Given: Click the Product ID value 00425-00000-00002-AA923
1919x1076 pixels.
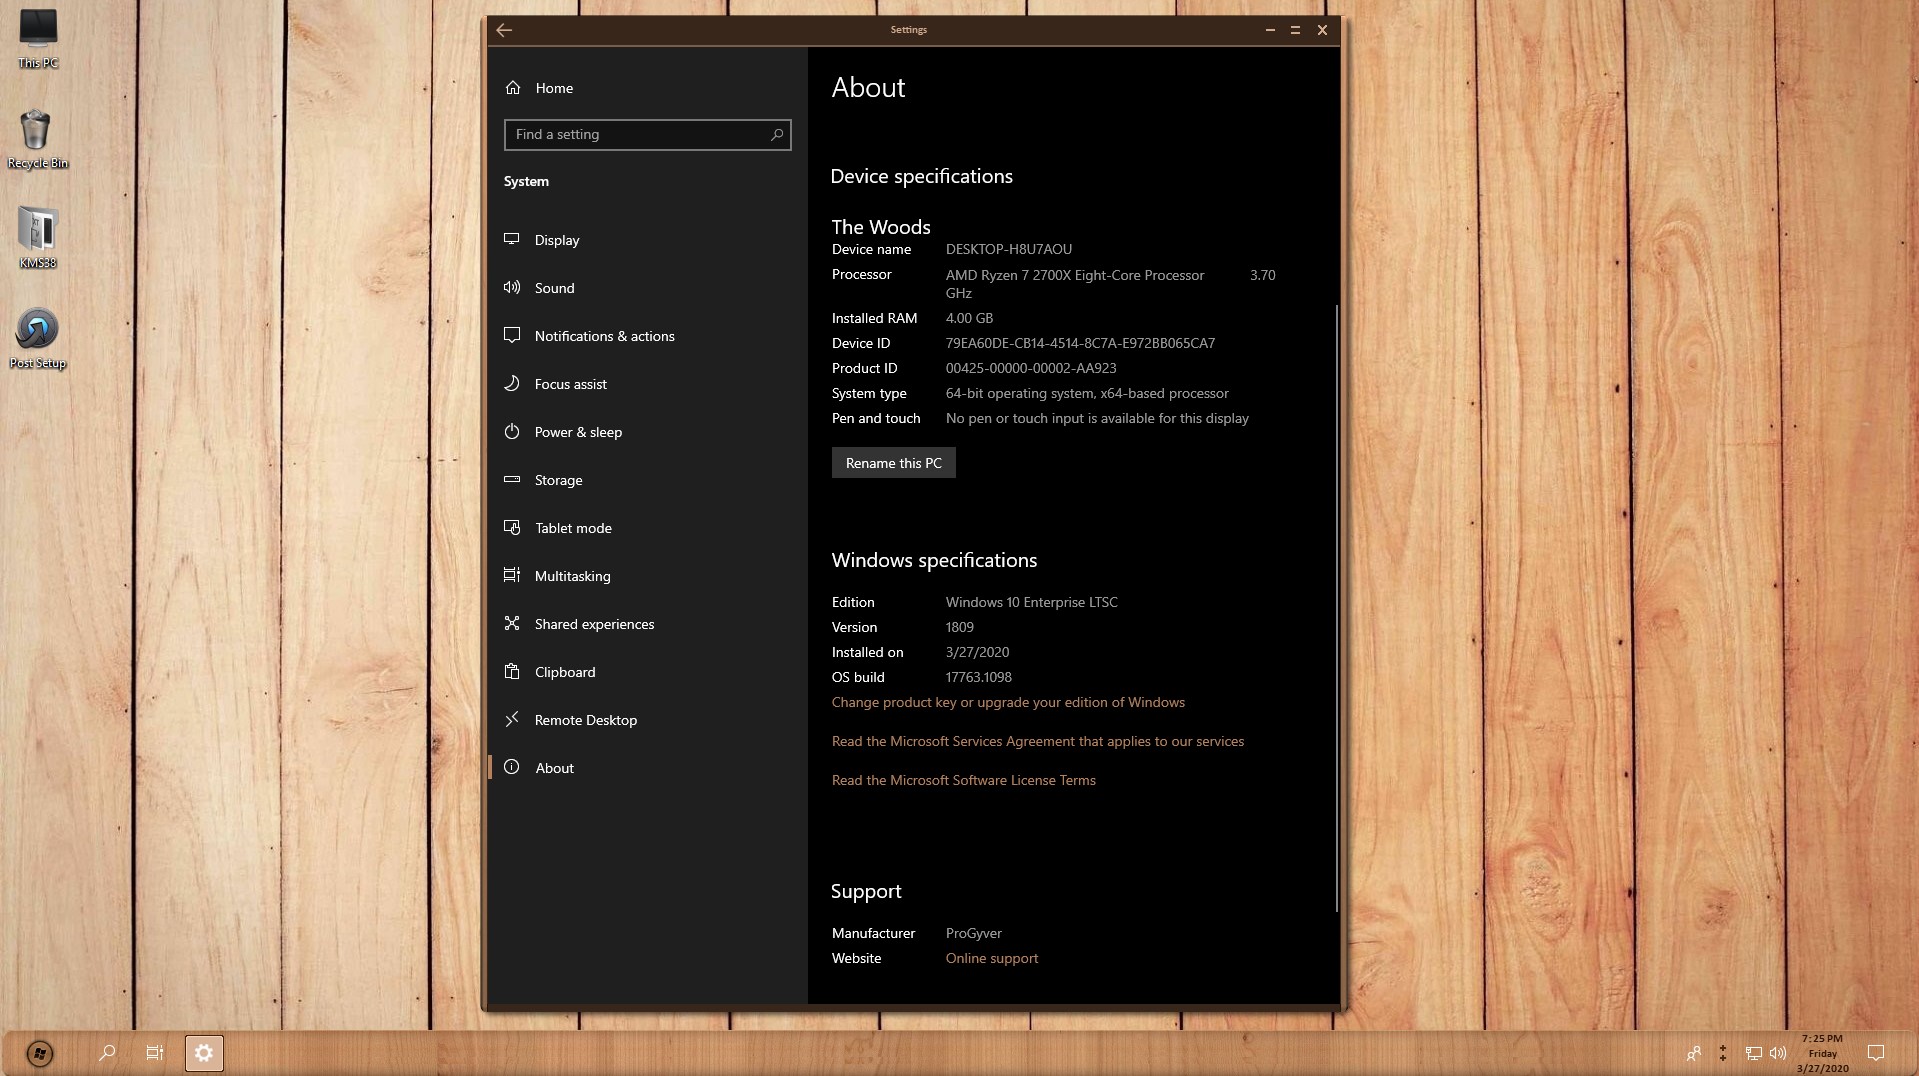Looking at the screenshot, I should 1031,368.
